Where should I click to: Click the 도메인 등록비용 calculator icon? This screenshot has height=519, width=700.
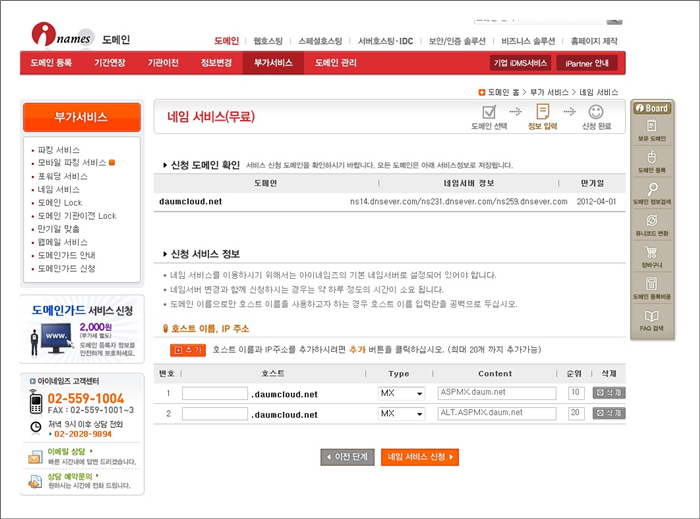coord(652,289)
